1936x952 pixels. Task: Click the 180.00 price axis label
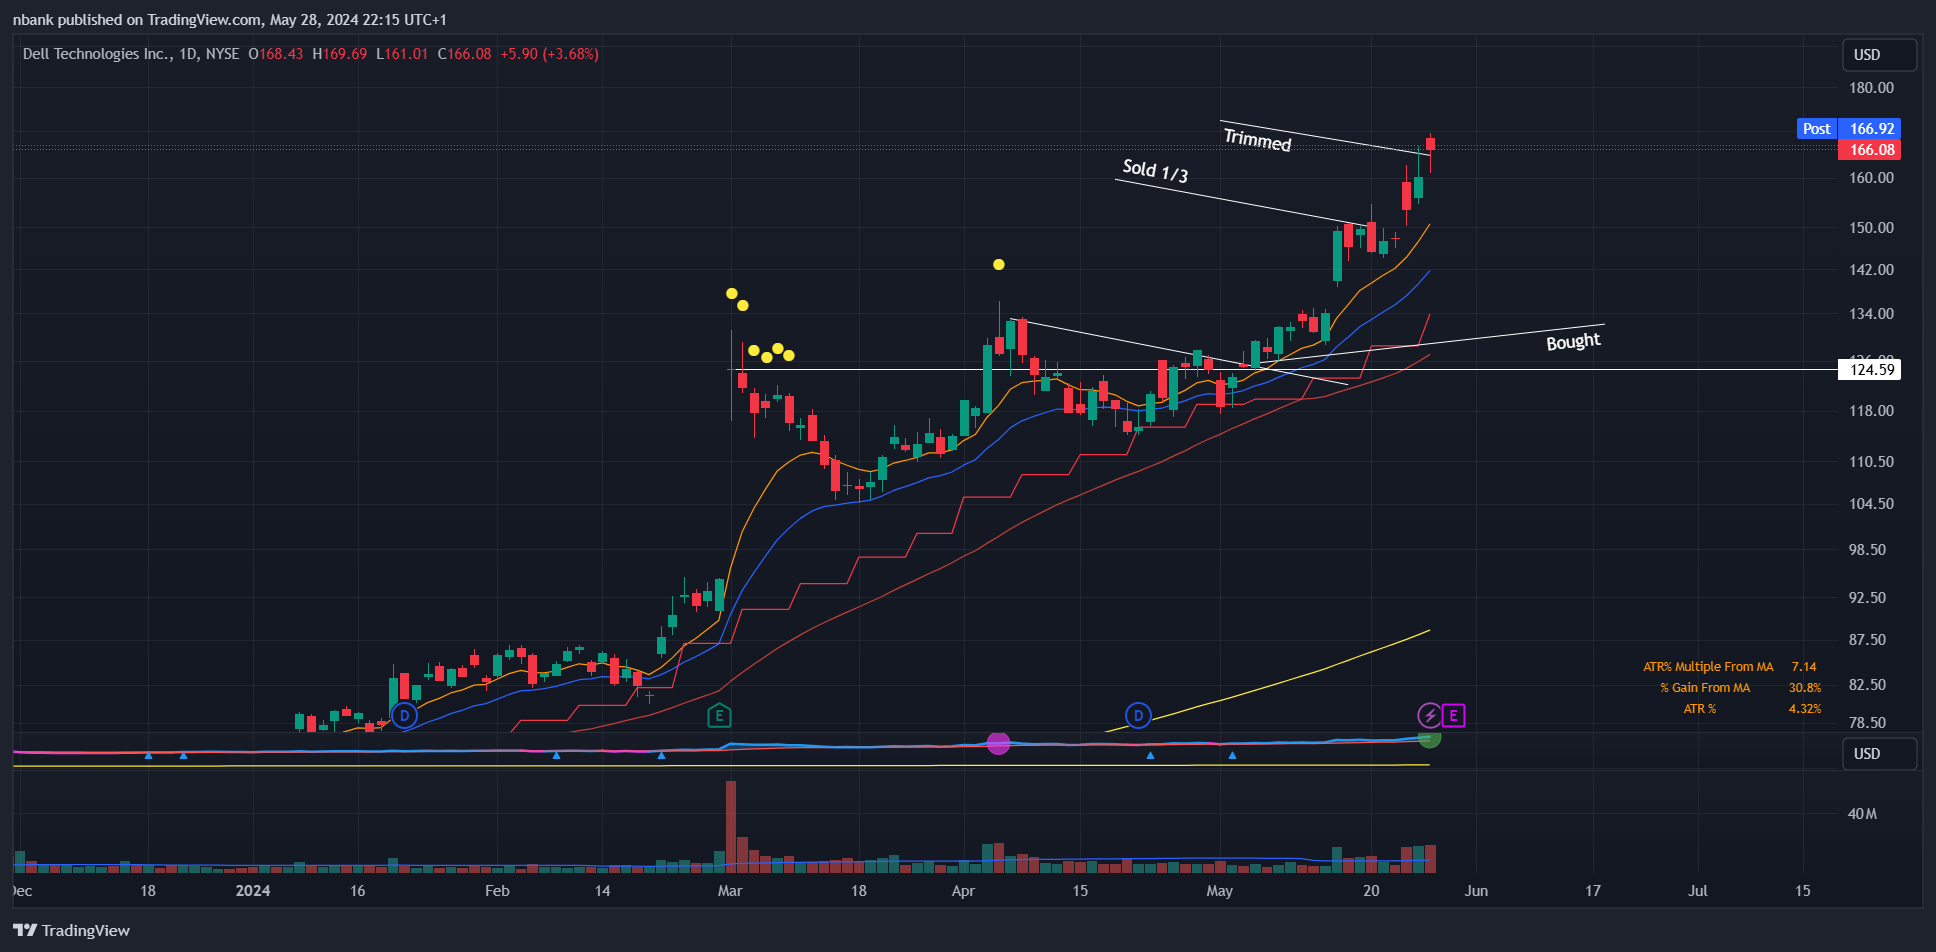(x=1871, y=88)
